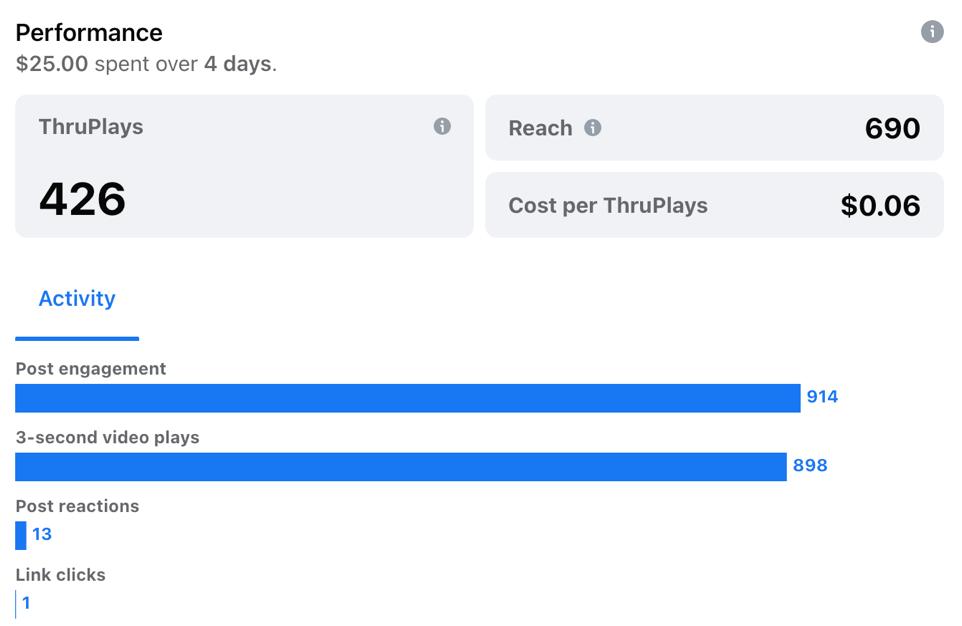
Task: Click the Link clicks value of 1
Action: [27, 603]
